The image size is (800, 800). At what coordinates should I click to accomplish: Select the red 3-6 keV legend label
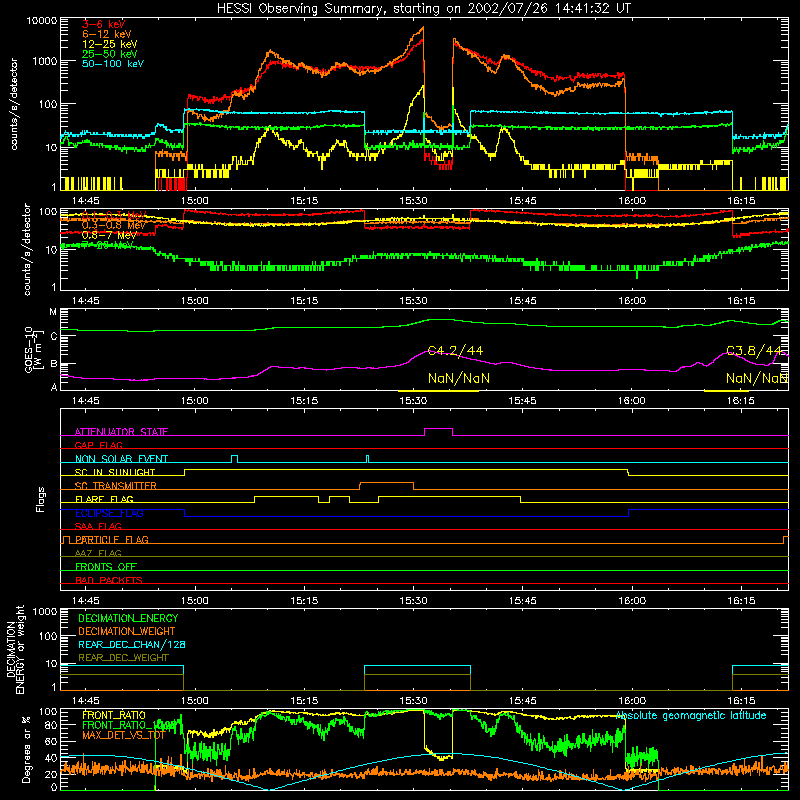(104, 24)
